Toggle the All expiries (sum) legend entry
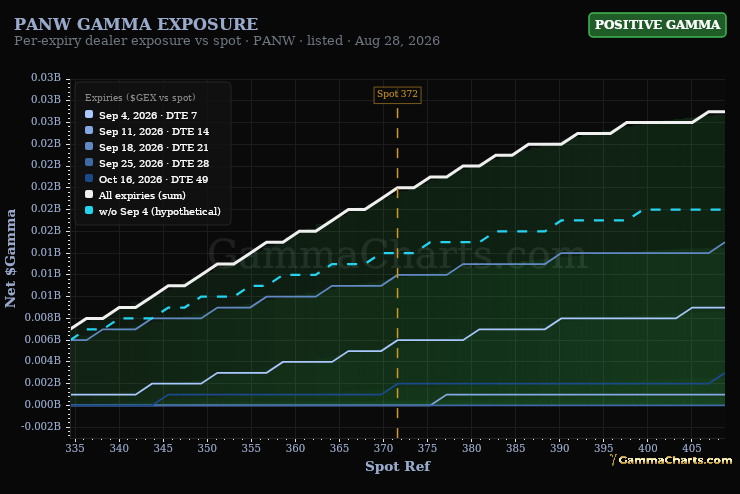740x494 pixels. pos(135,195)
